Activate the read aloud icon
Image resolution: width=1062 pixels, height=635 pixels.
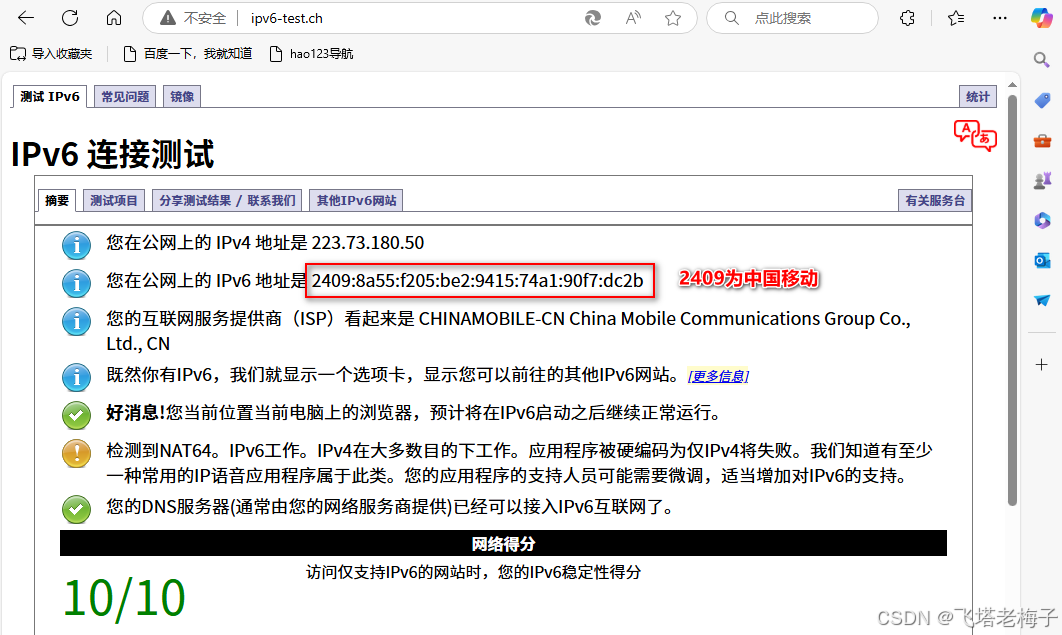[633, 18]
